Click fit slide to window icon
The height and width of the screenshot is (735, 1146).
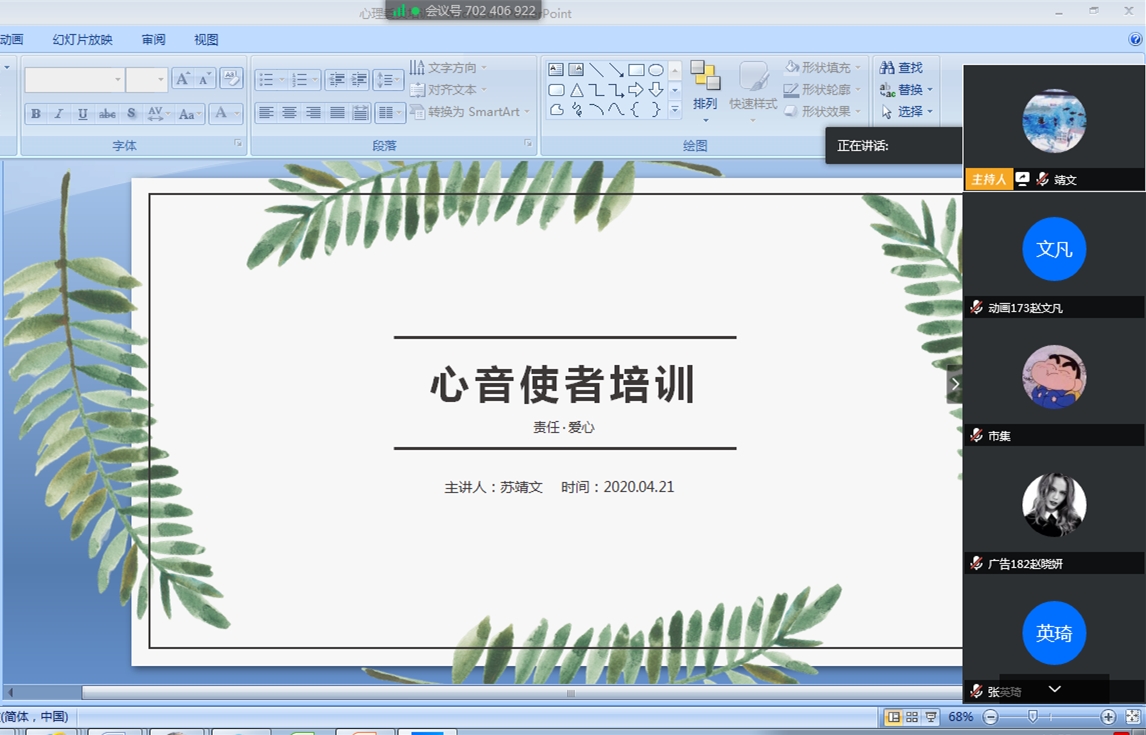click(1133, 717)
